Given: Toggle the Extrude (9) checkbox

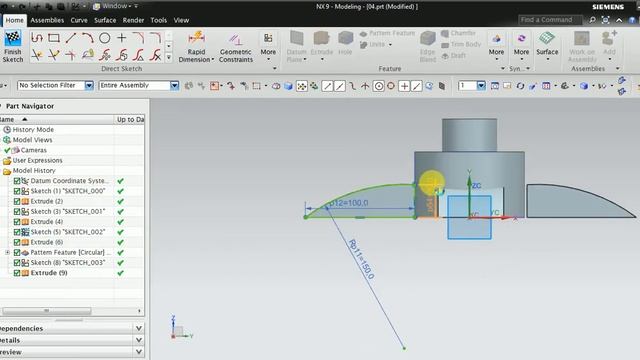Looking at the screenshot, I should pos(17,273).
